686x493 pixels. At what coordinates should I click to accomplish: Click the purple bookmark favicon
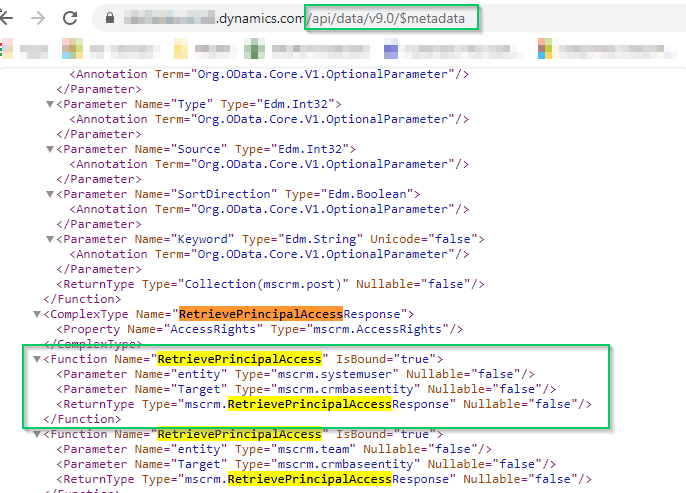[391, 48]
